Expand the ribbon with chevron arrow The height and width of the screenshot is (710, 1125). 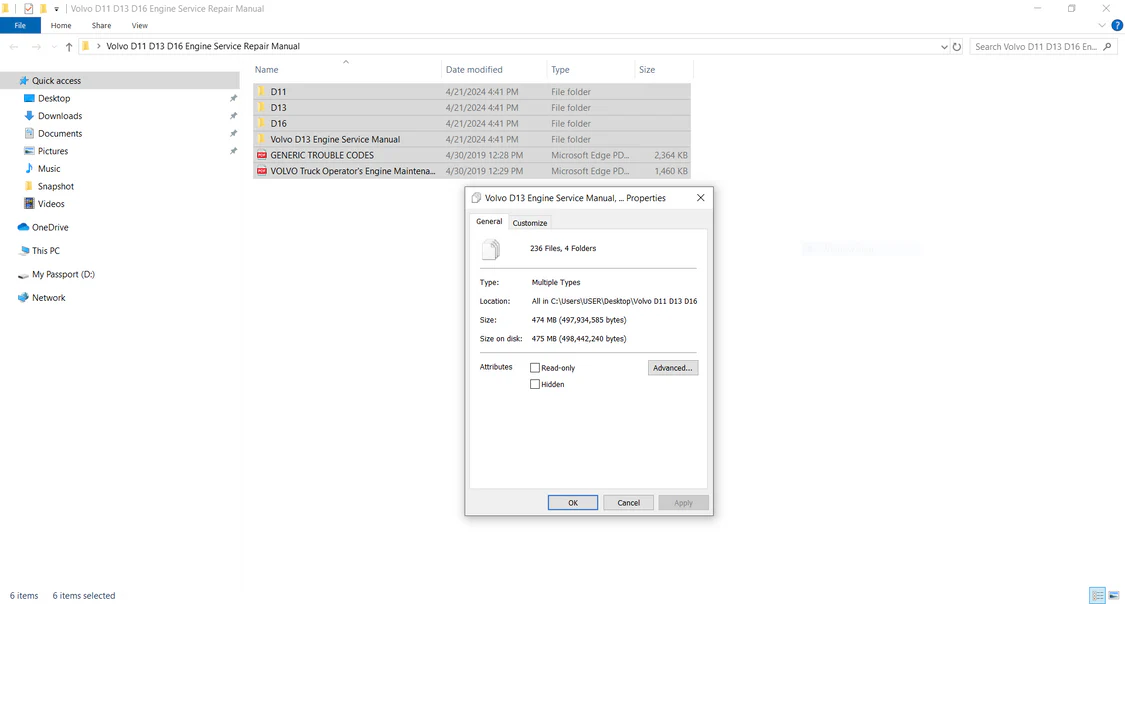click(x=1102, y=25)
